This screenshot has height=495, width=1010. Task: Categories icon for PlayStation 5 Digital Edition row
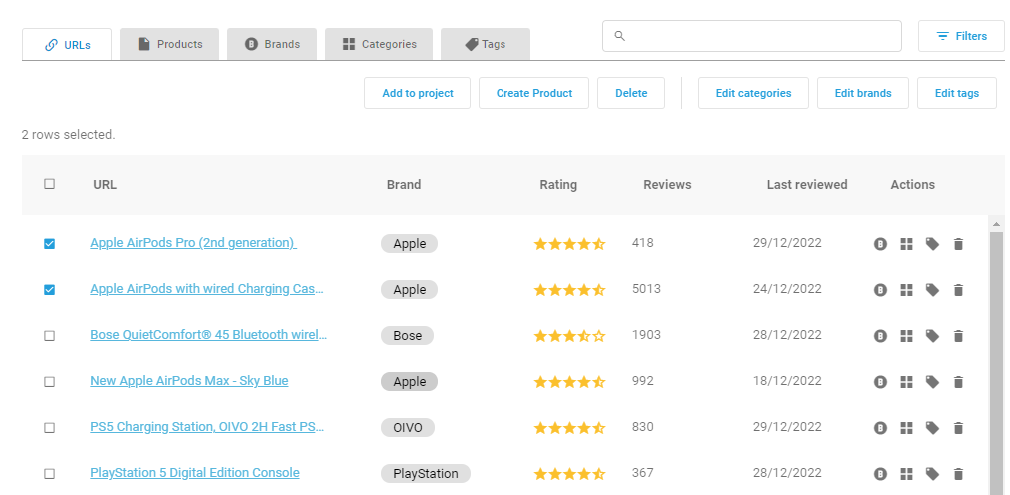tap(906, 474)
